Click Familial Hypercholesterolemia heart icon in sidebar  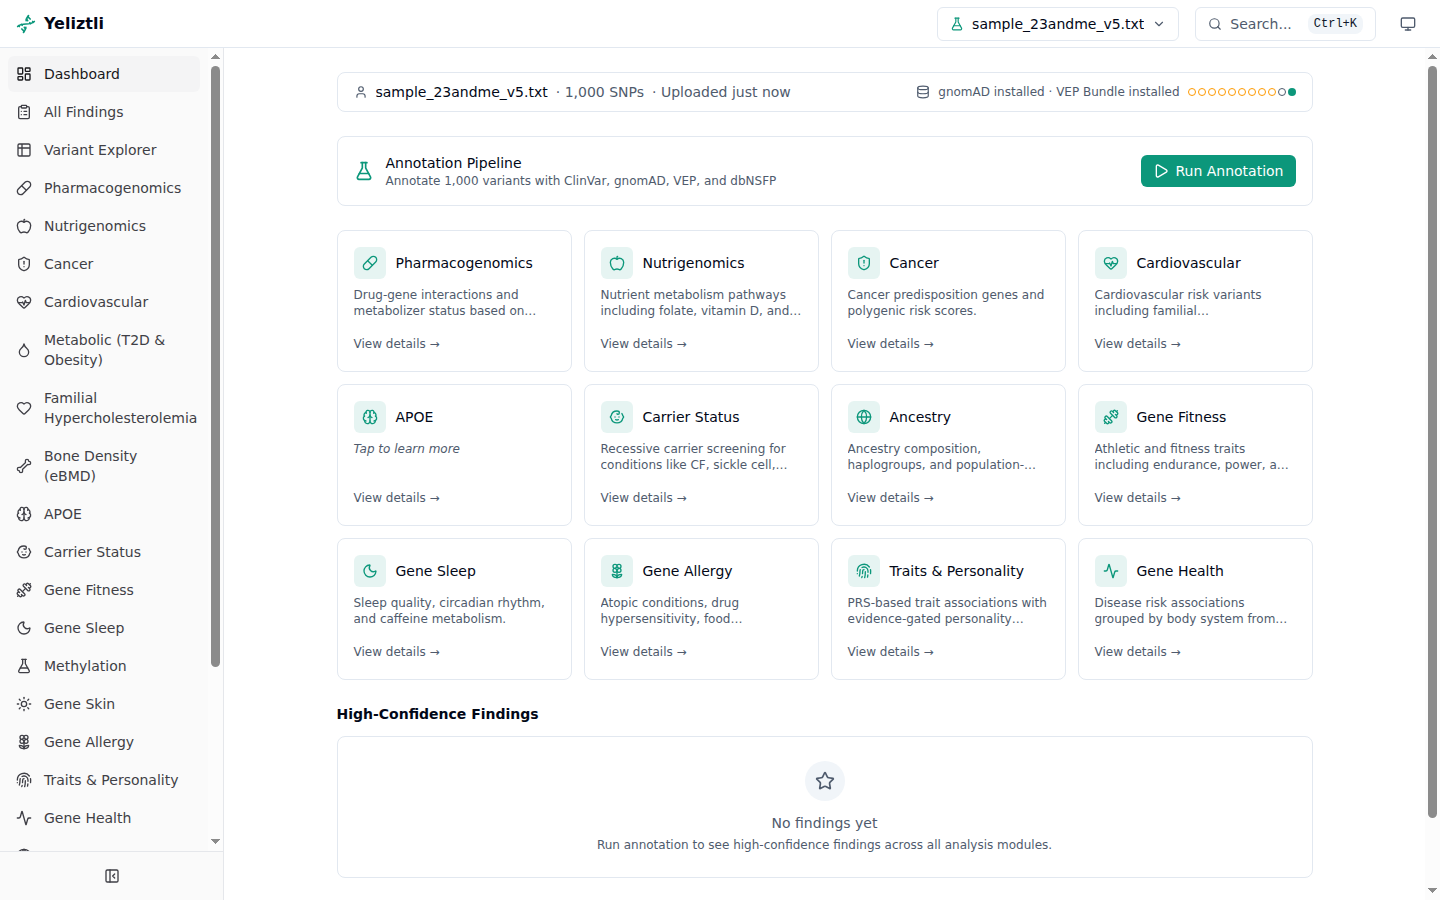coord(24,408)
